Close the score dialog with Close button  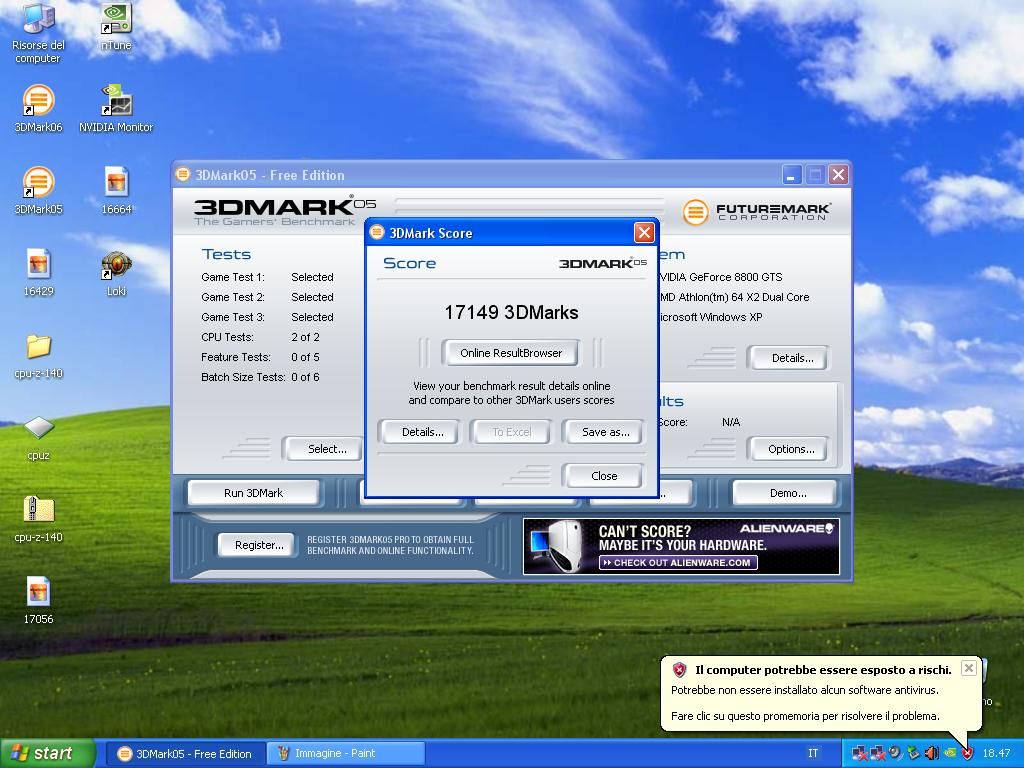click(x=603, y=476)
